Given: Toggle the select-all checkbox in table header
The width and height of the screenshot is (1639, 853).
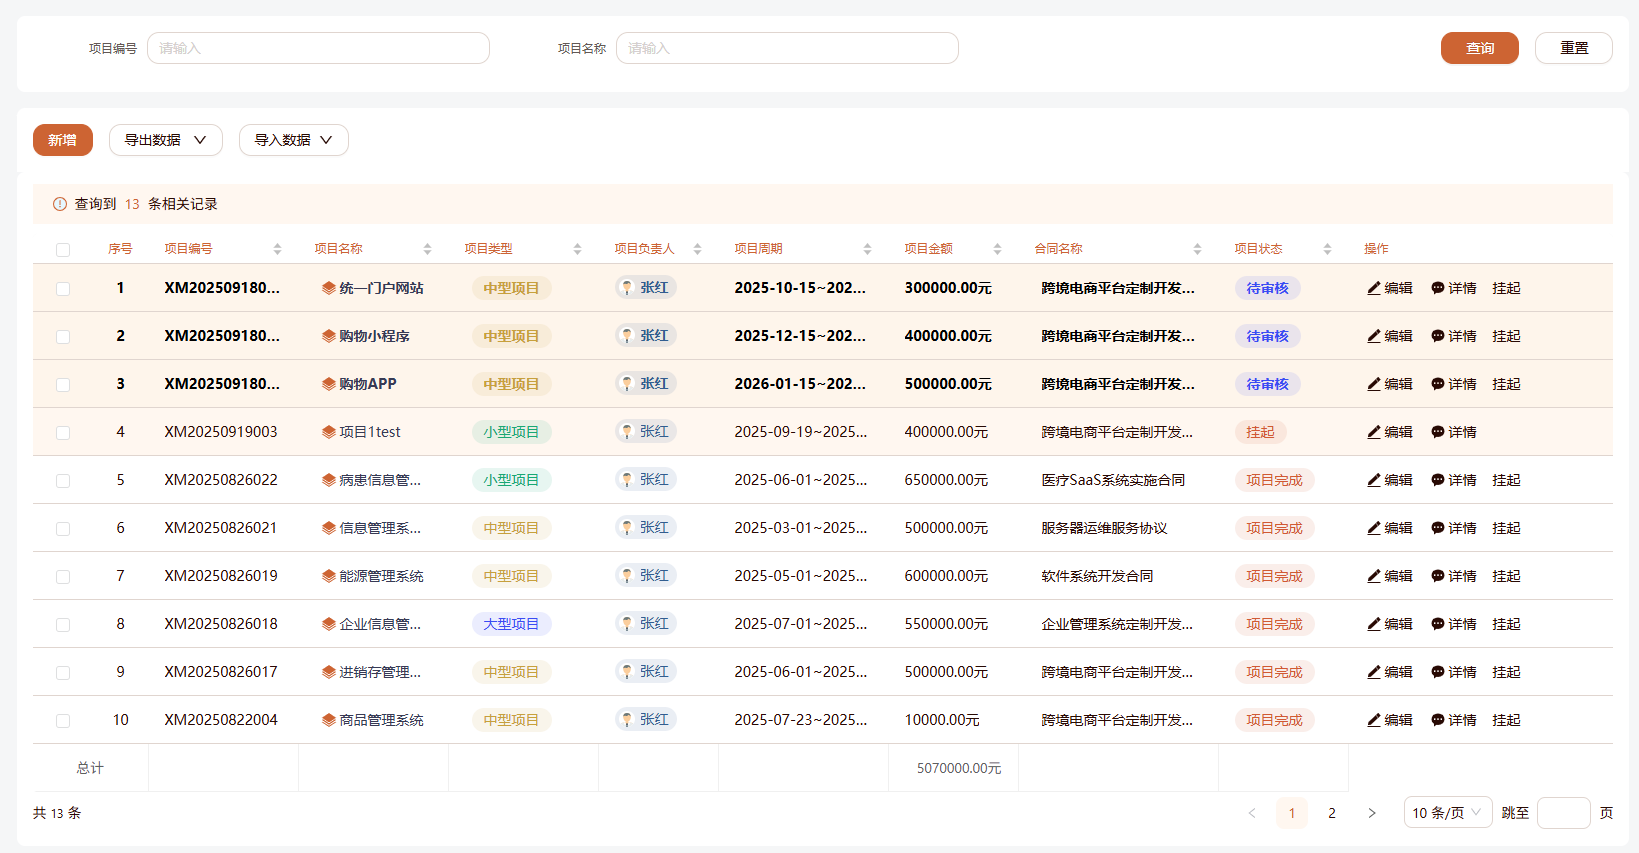Looking at the screenshot, I should [63, 250].
